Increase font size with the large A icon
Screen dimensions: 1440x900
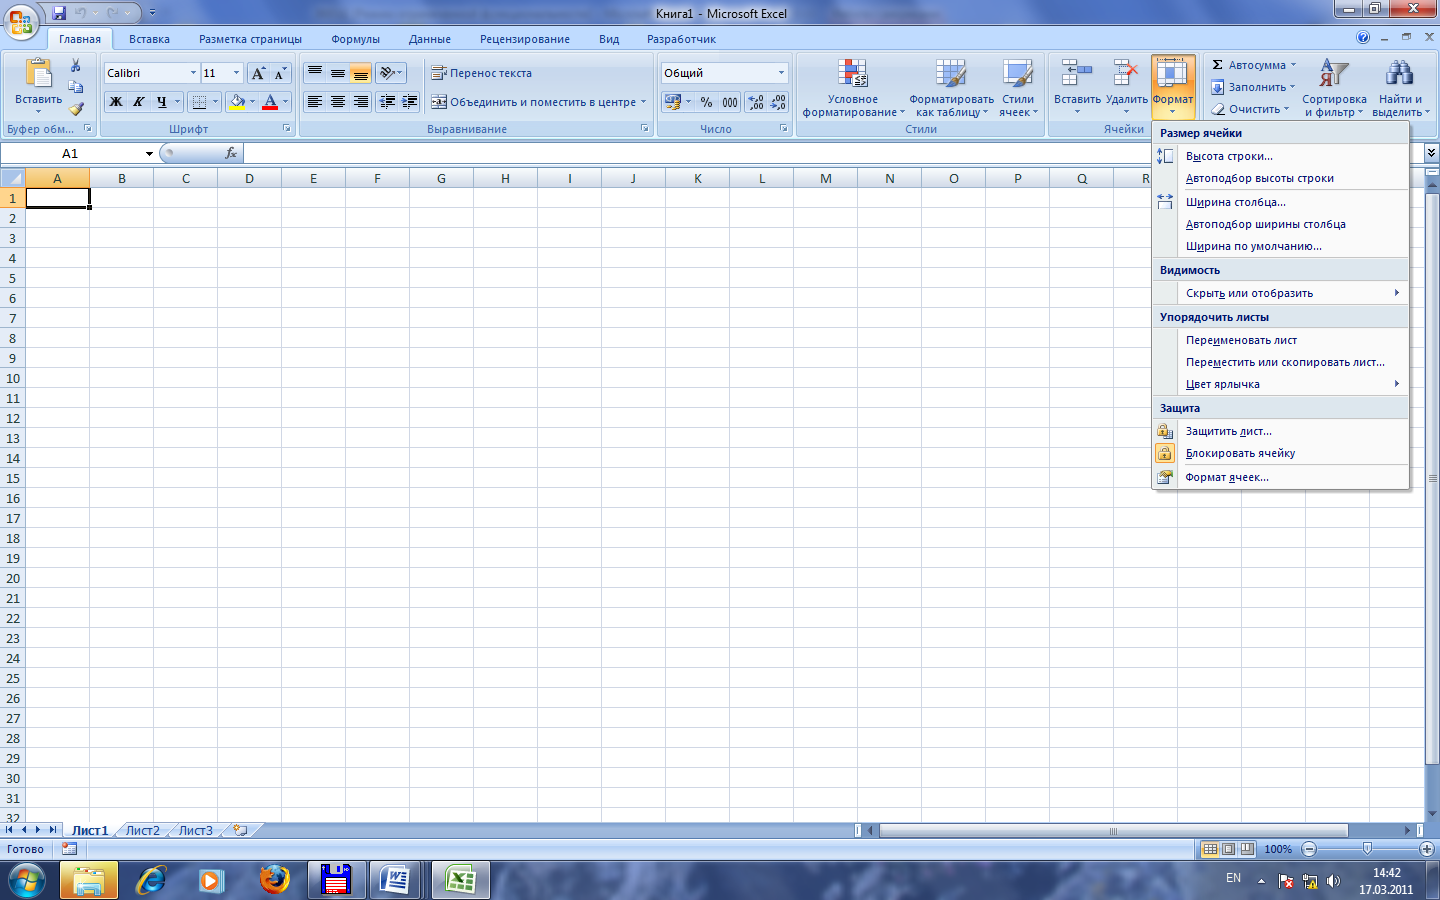[258, 73]
